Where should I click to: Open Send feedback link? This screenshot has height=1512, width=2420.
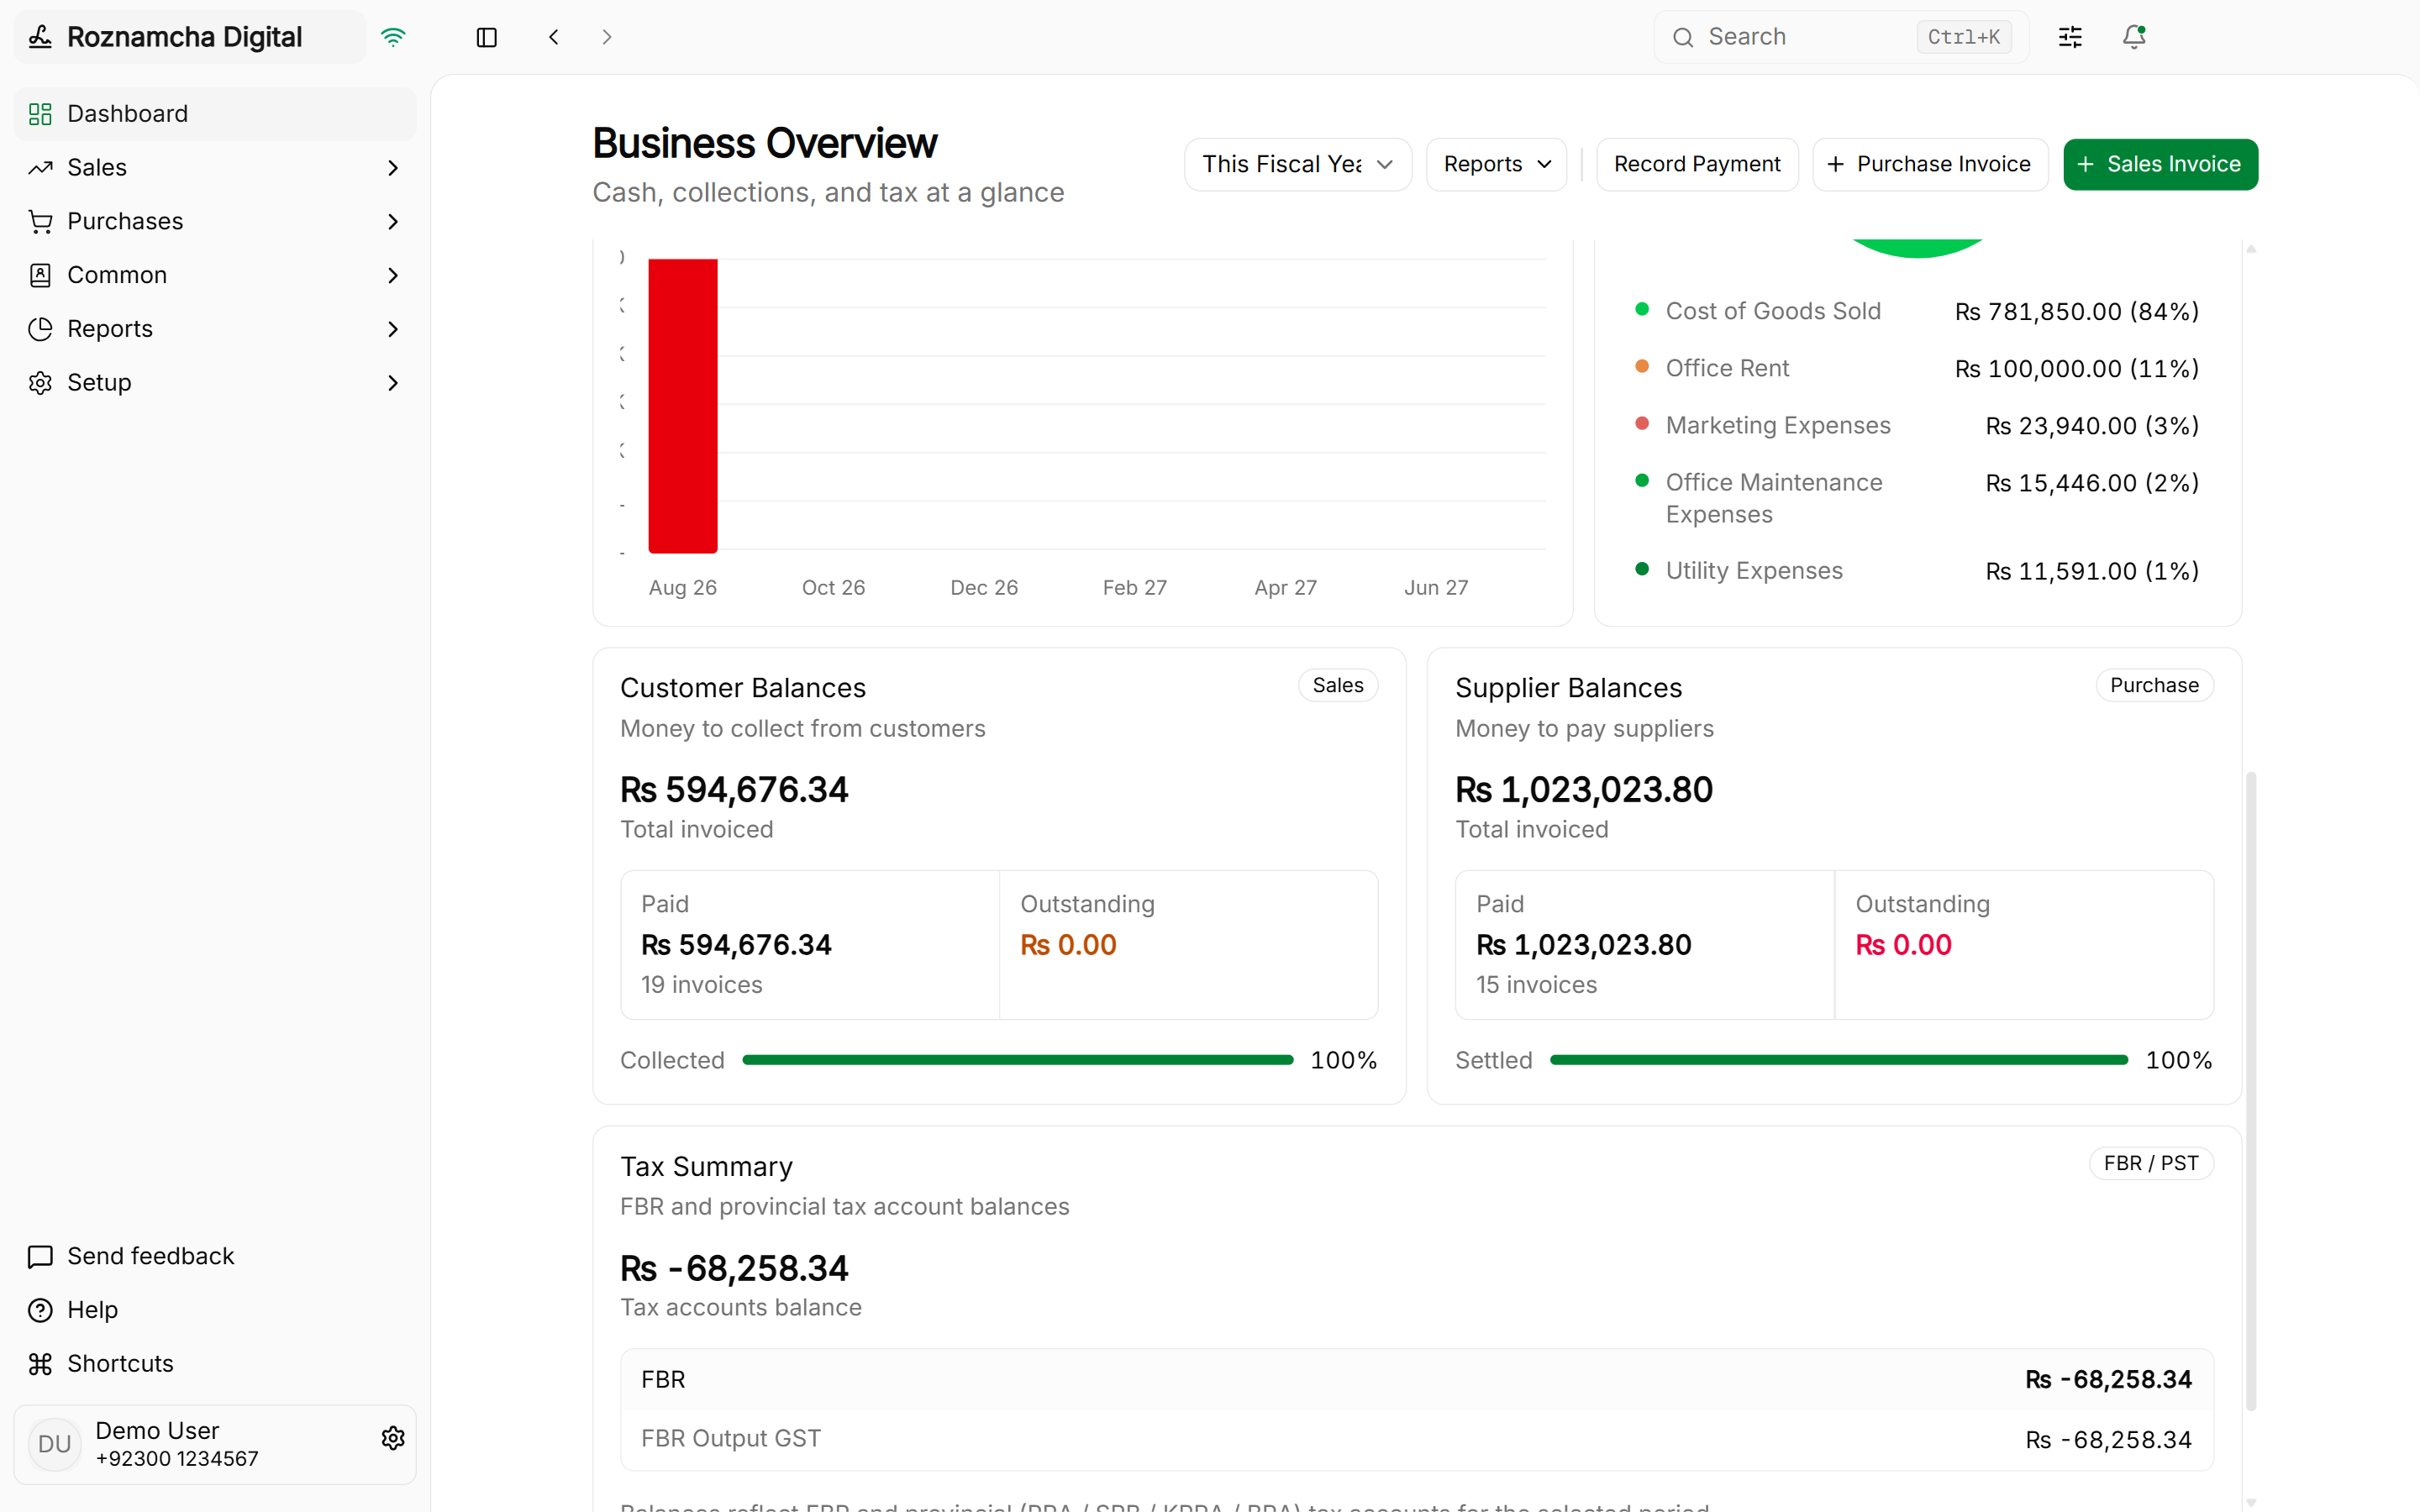[x=215, y=1257]
